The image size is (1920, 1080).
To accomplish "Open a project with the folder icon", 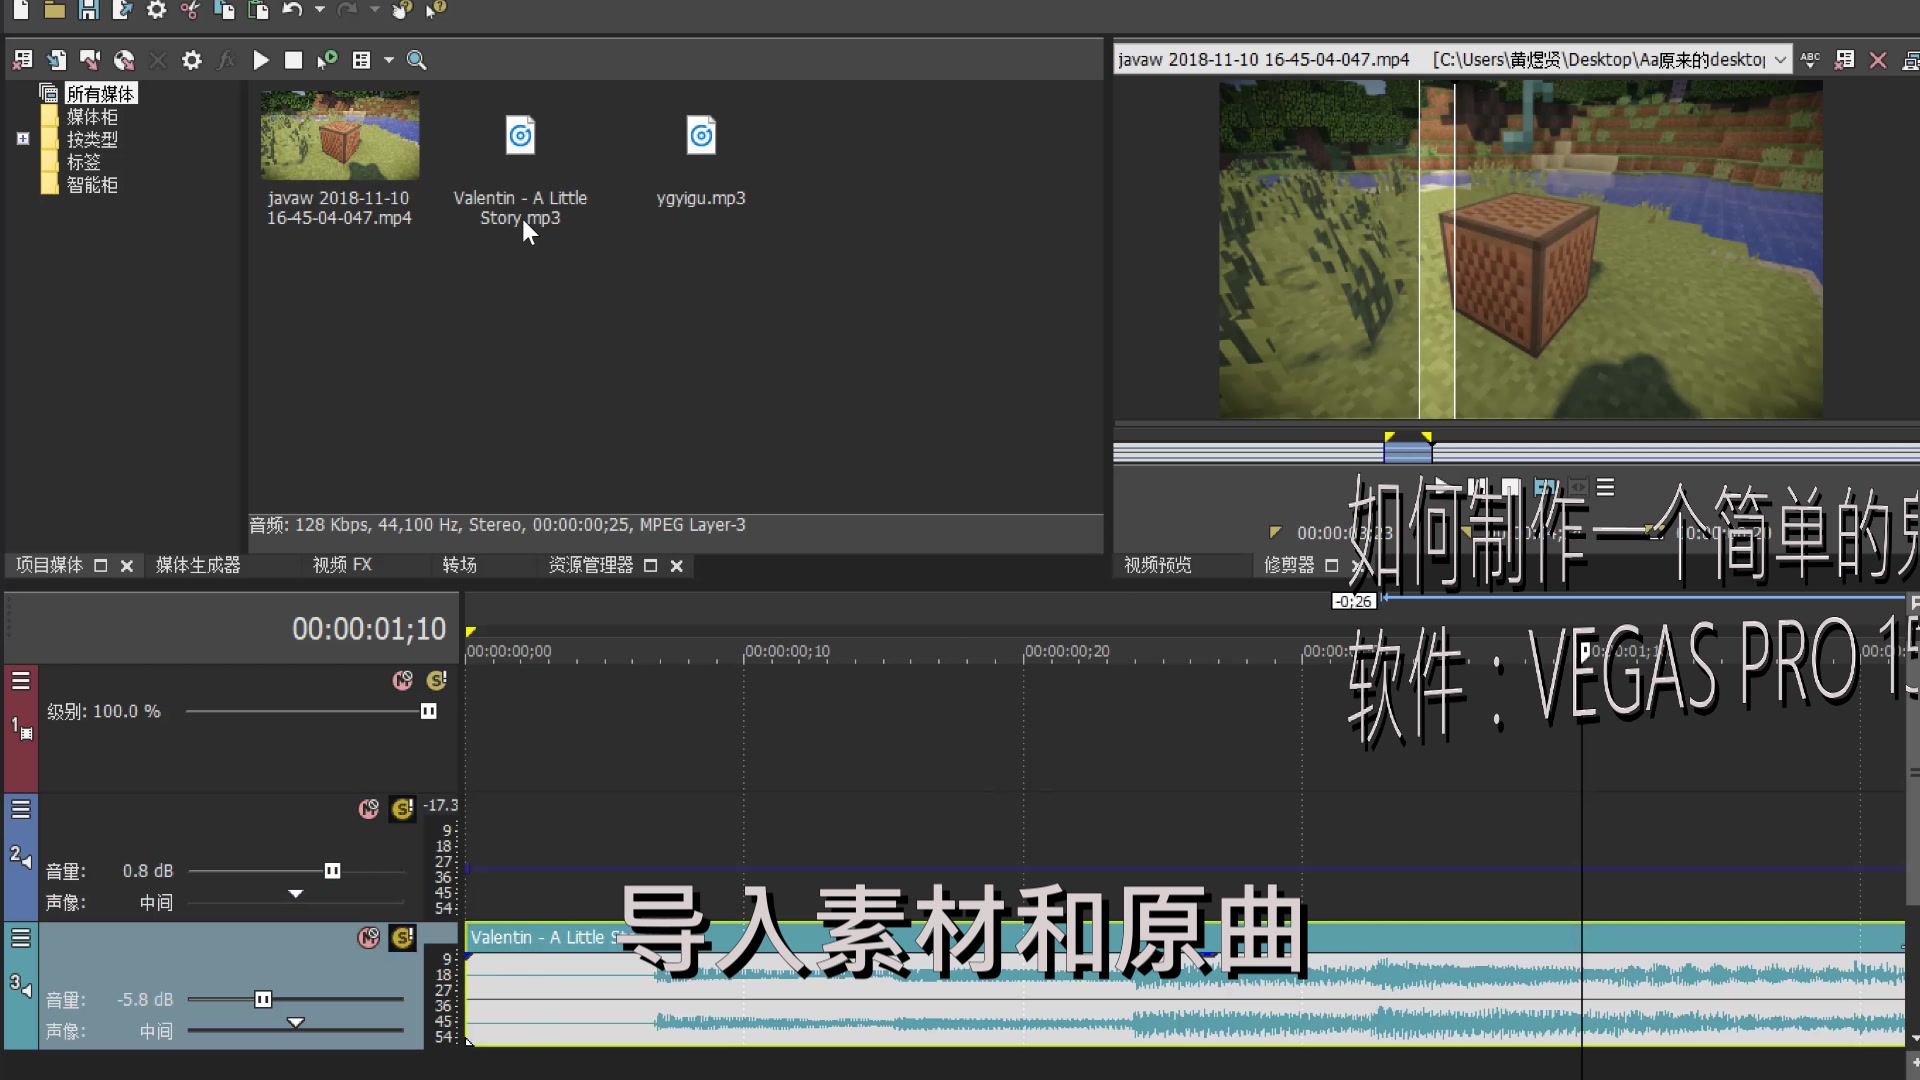I will (x=55, y=10).
